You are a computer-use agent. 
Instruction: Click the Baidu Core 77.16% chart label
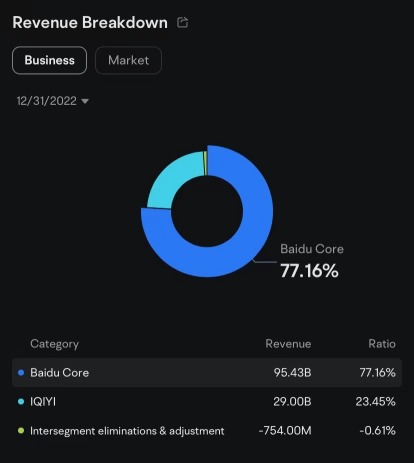click(x=312, y=261)
